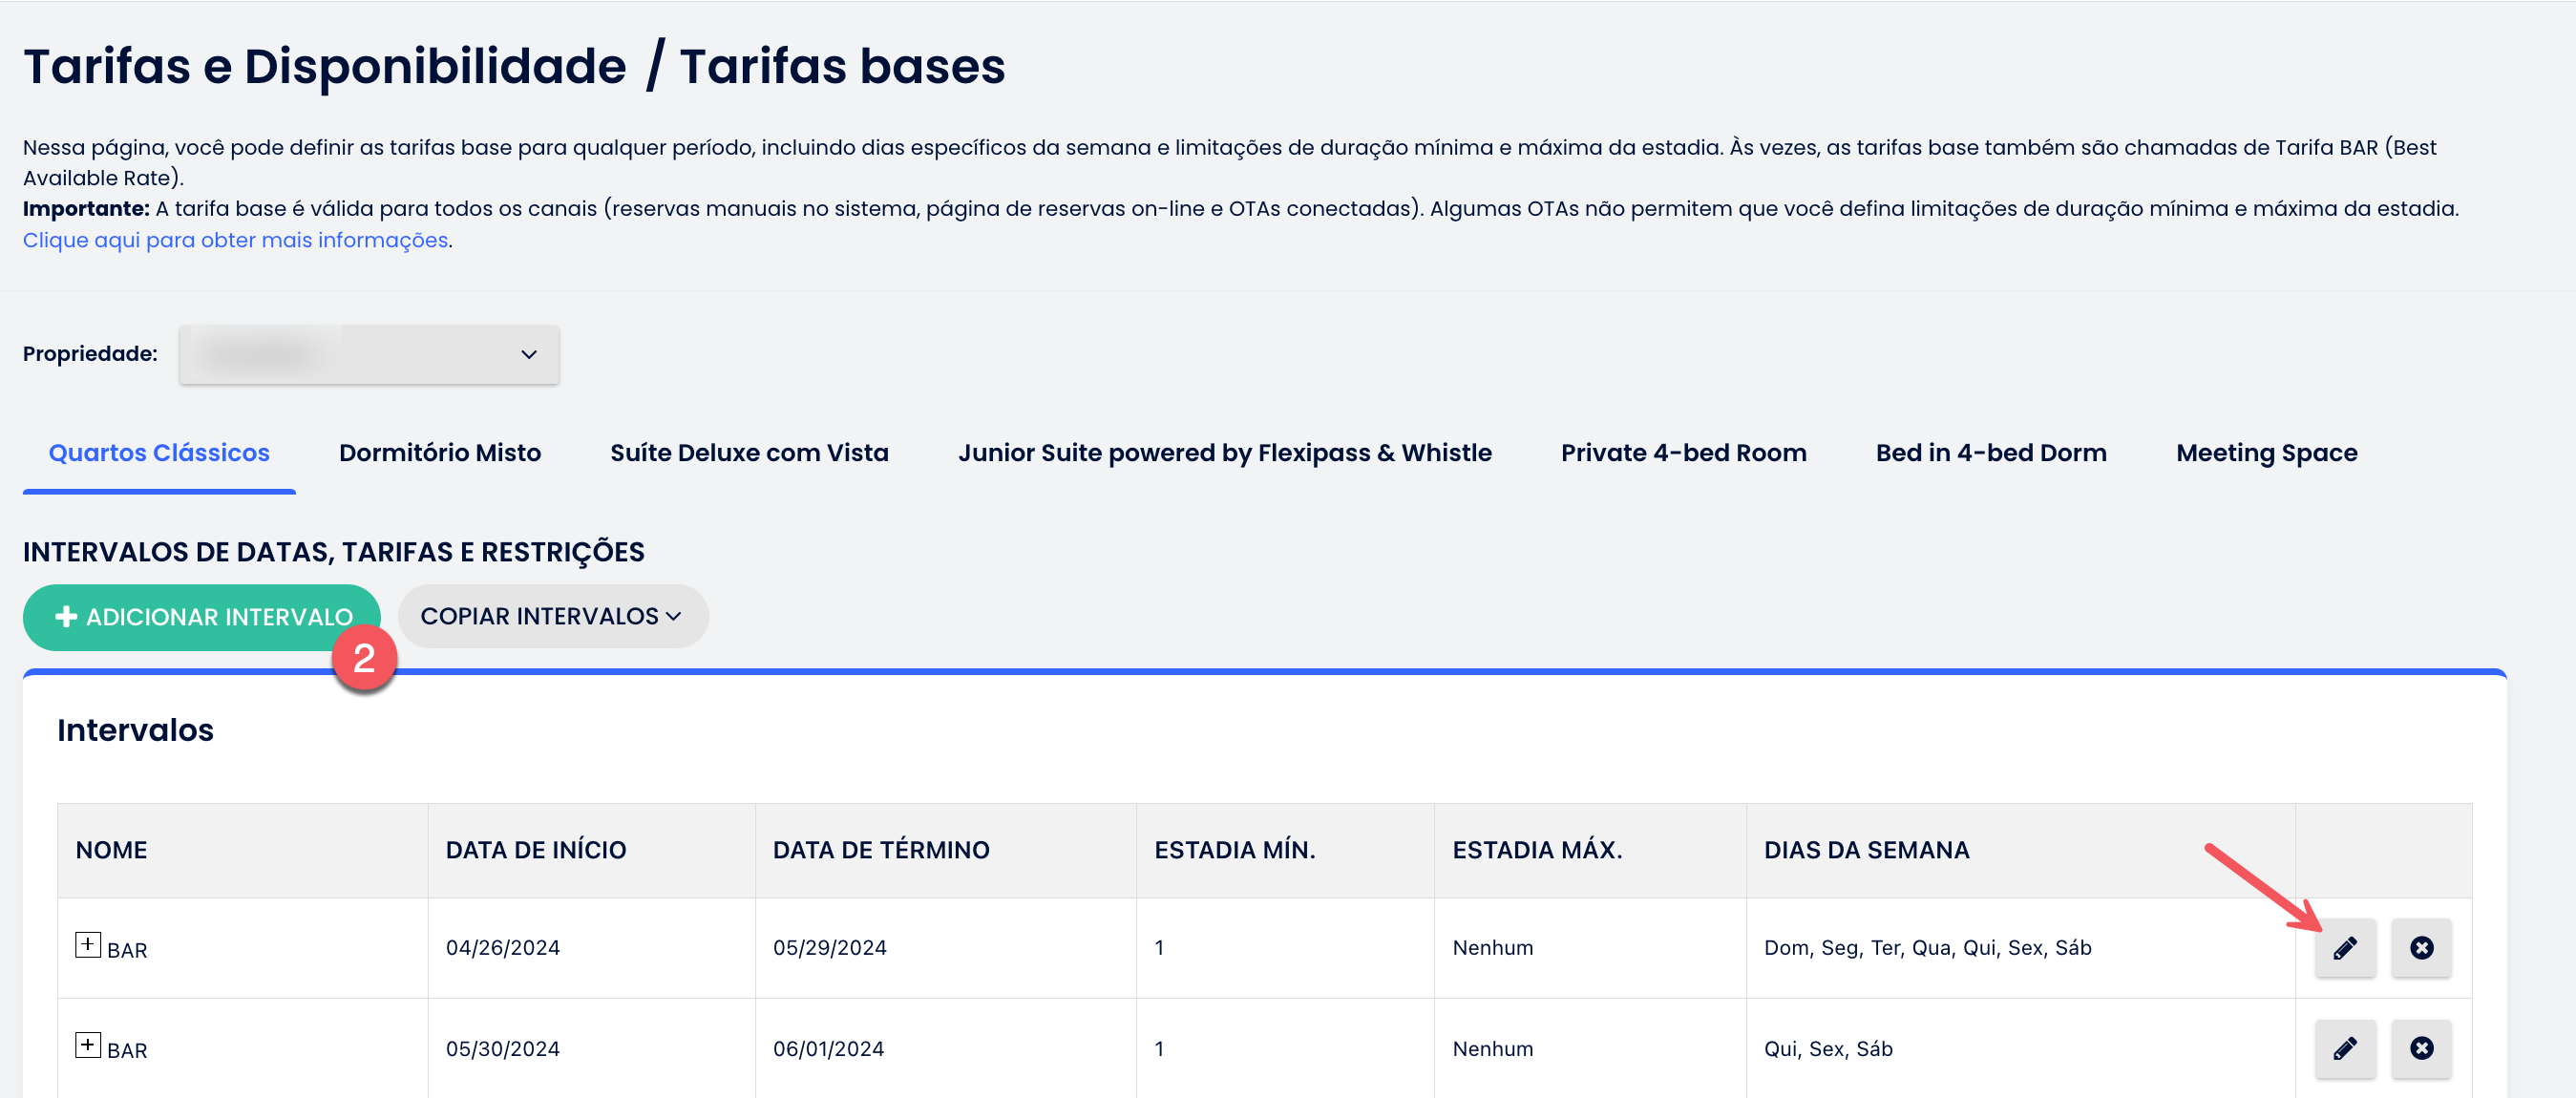Click the Dias da Semana column header
Screen dimensions: 2576x1098
point(1866,850)
